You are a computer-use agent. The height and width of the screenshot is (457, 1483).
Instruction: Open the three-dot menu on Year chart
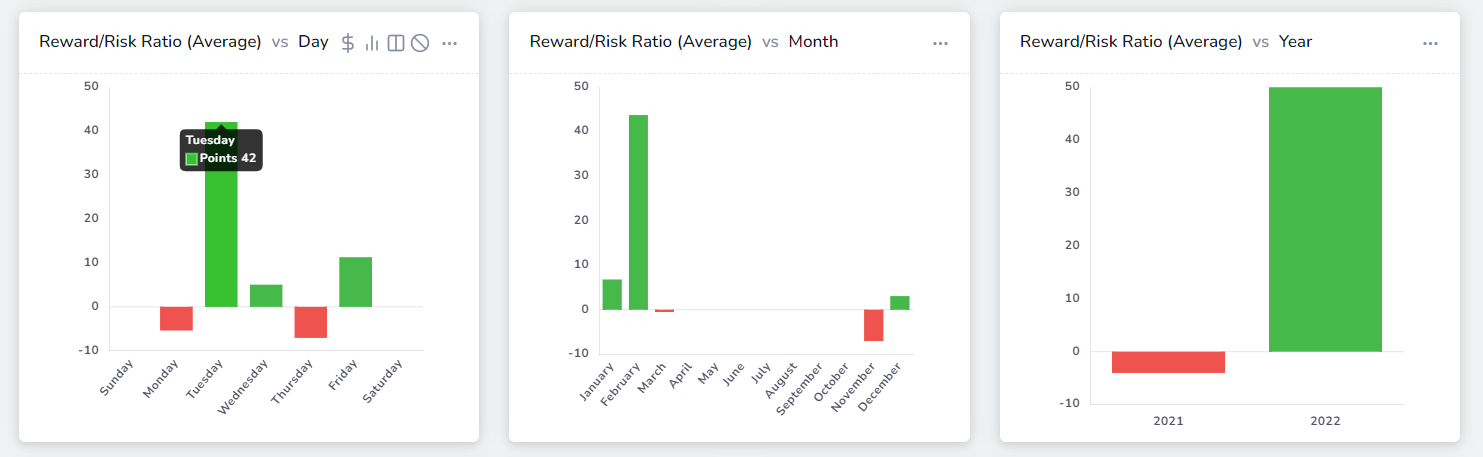click(x=1430, y=43)
